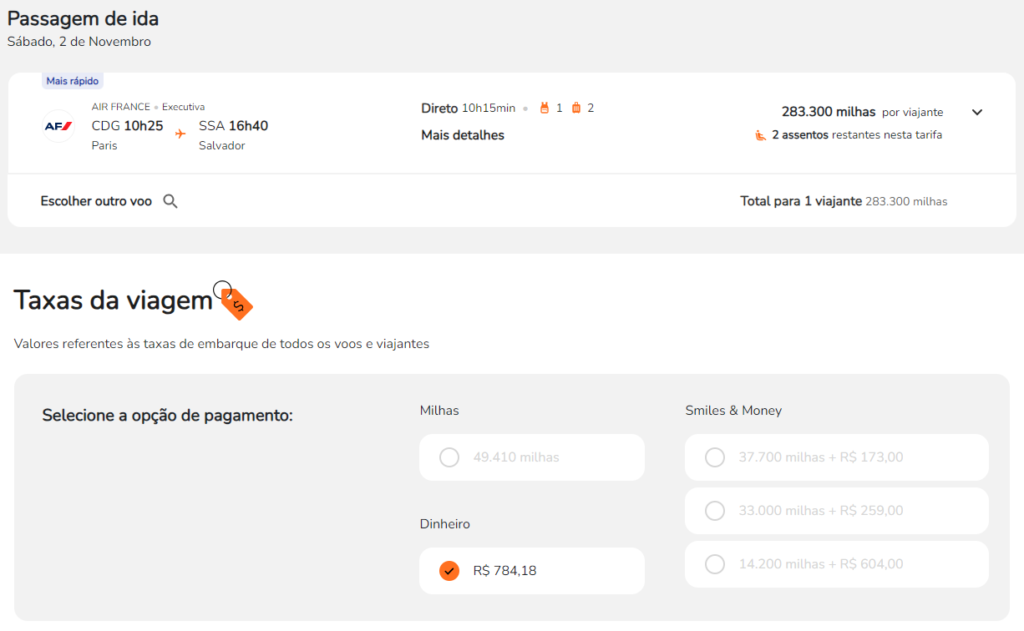Choose 33.000 milhas + R$ 259,00 option
This screenshot has width=1024, height=631.
715,511
